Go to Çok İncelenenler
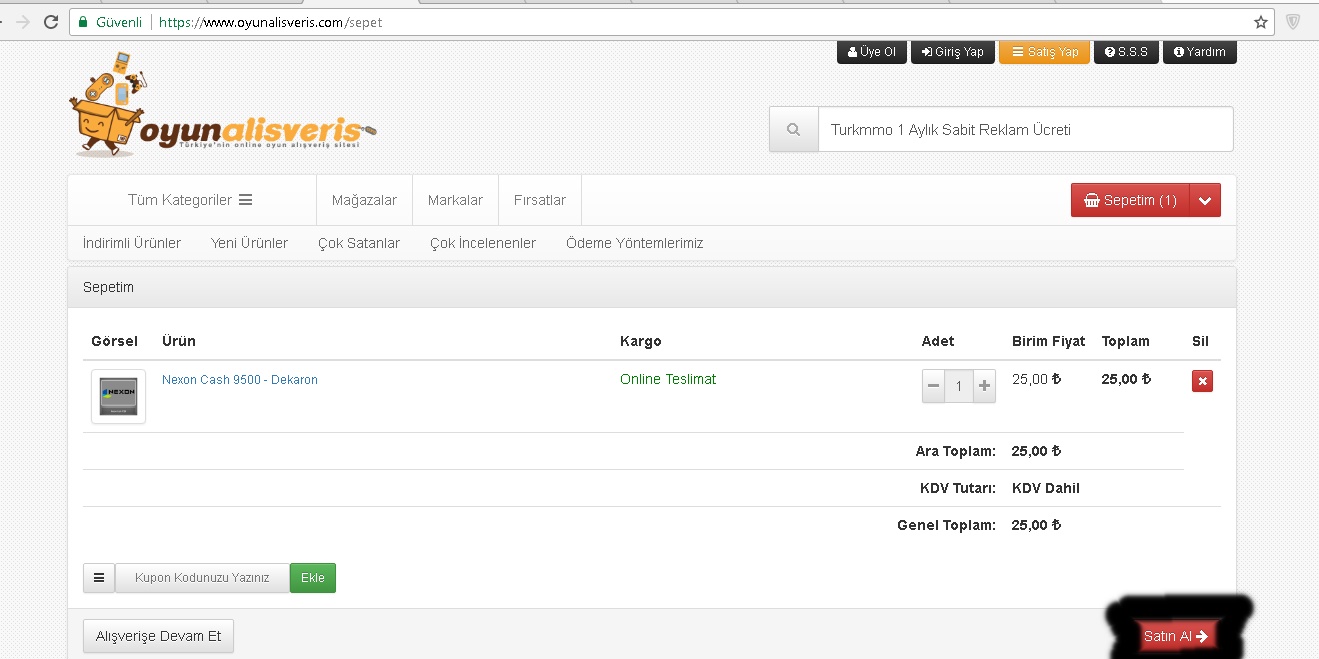 [483, 243]
